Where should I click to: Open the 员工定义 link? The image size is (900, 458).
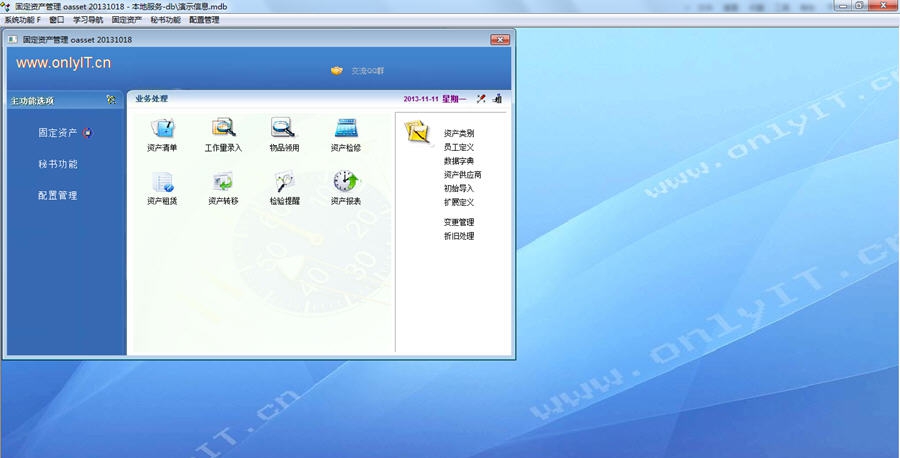coord(459,147)
